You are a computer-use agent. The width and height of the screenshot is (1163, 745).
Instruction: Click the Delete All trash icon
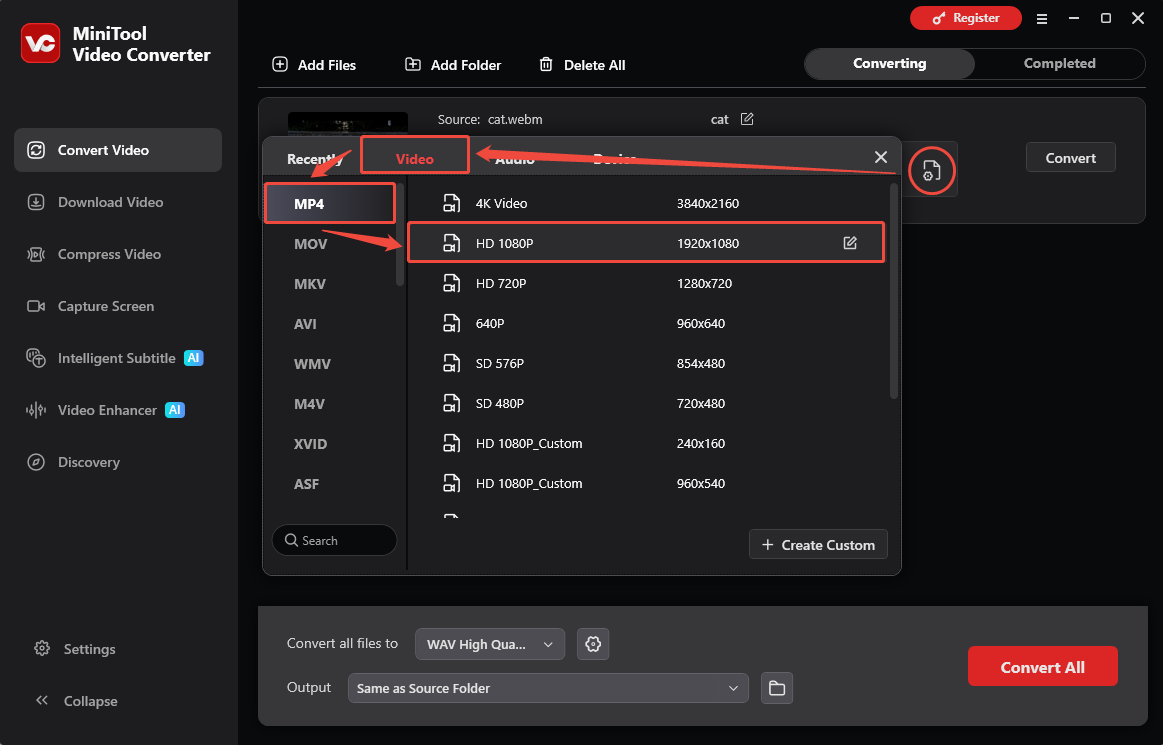546,65
